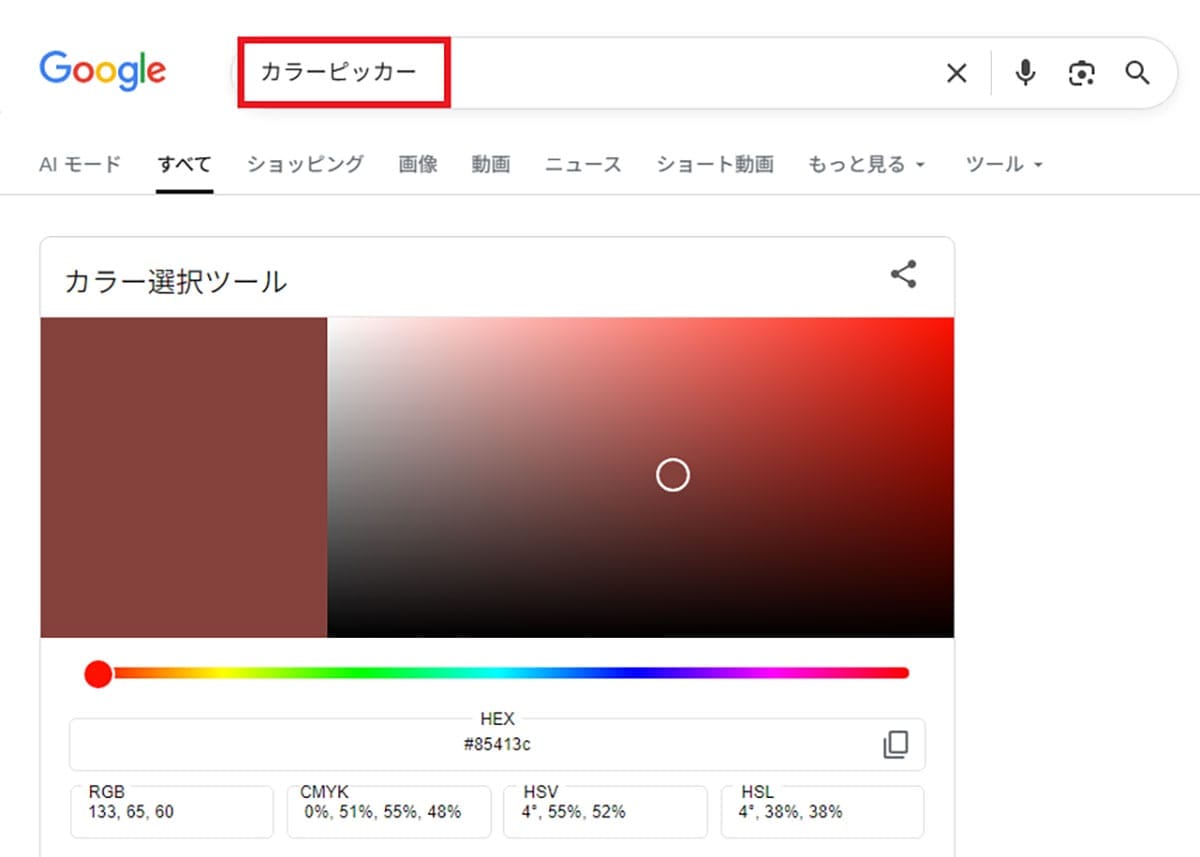Click the solid color preview swatch
Image resolution: width=1200 pixels, height=857 pixels.
[x=183, y=476]
